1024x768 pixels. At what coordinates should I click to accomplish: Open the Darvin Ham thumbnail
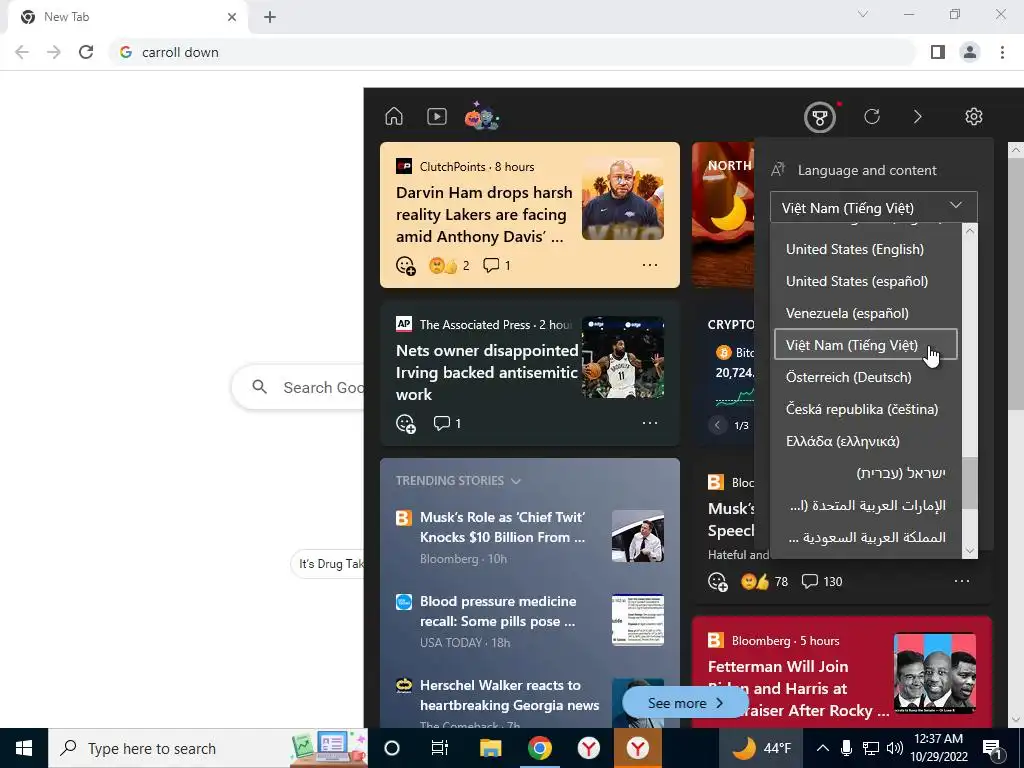[623, 199]
